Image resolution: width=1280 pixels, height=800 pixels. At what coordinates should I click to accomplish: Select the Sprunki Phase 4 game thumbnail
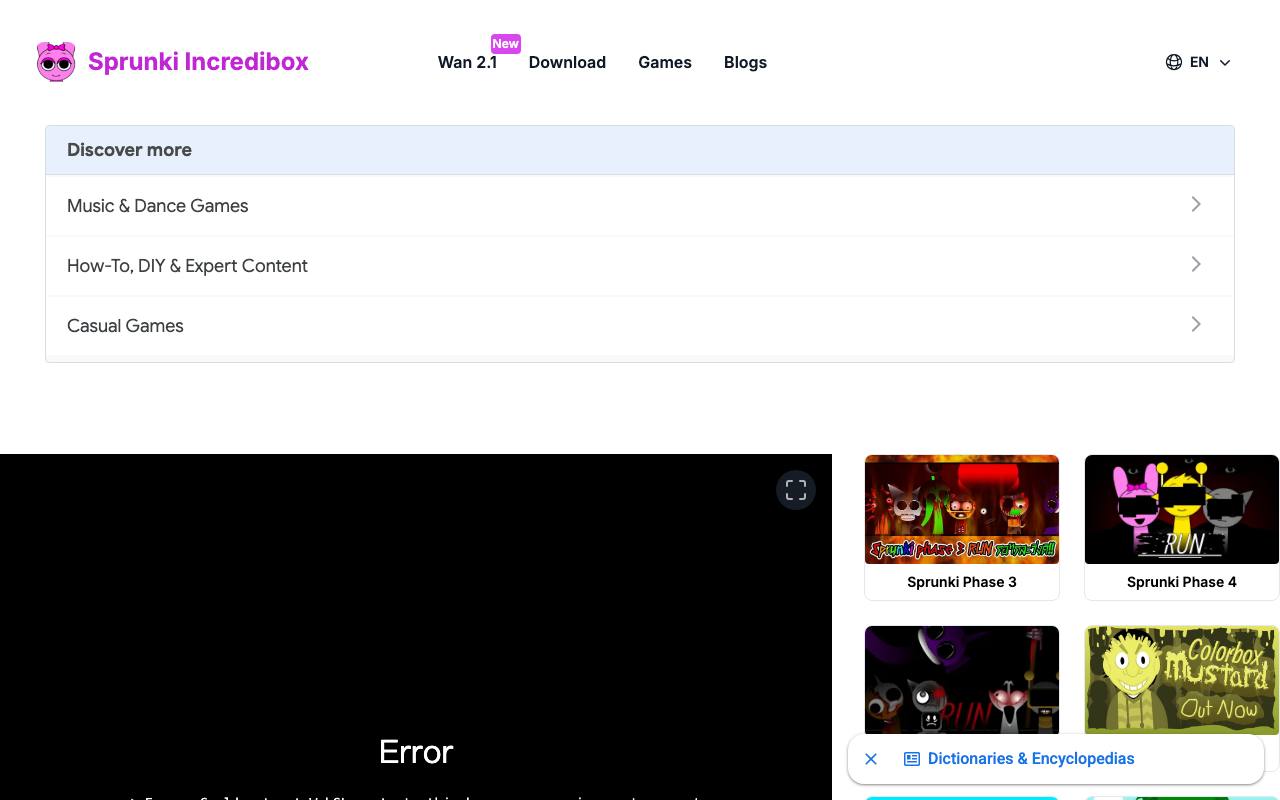point(1182,510)
